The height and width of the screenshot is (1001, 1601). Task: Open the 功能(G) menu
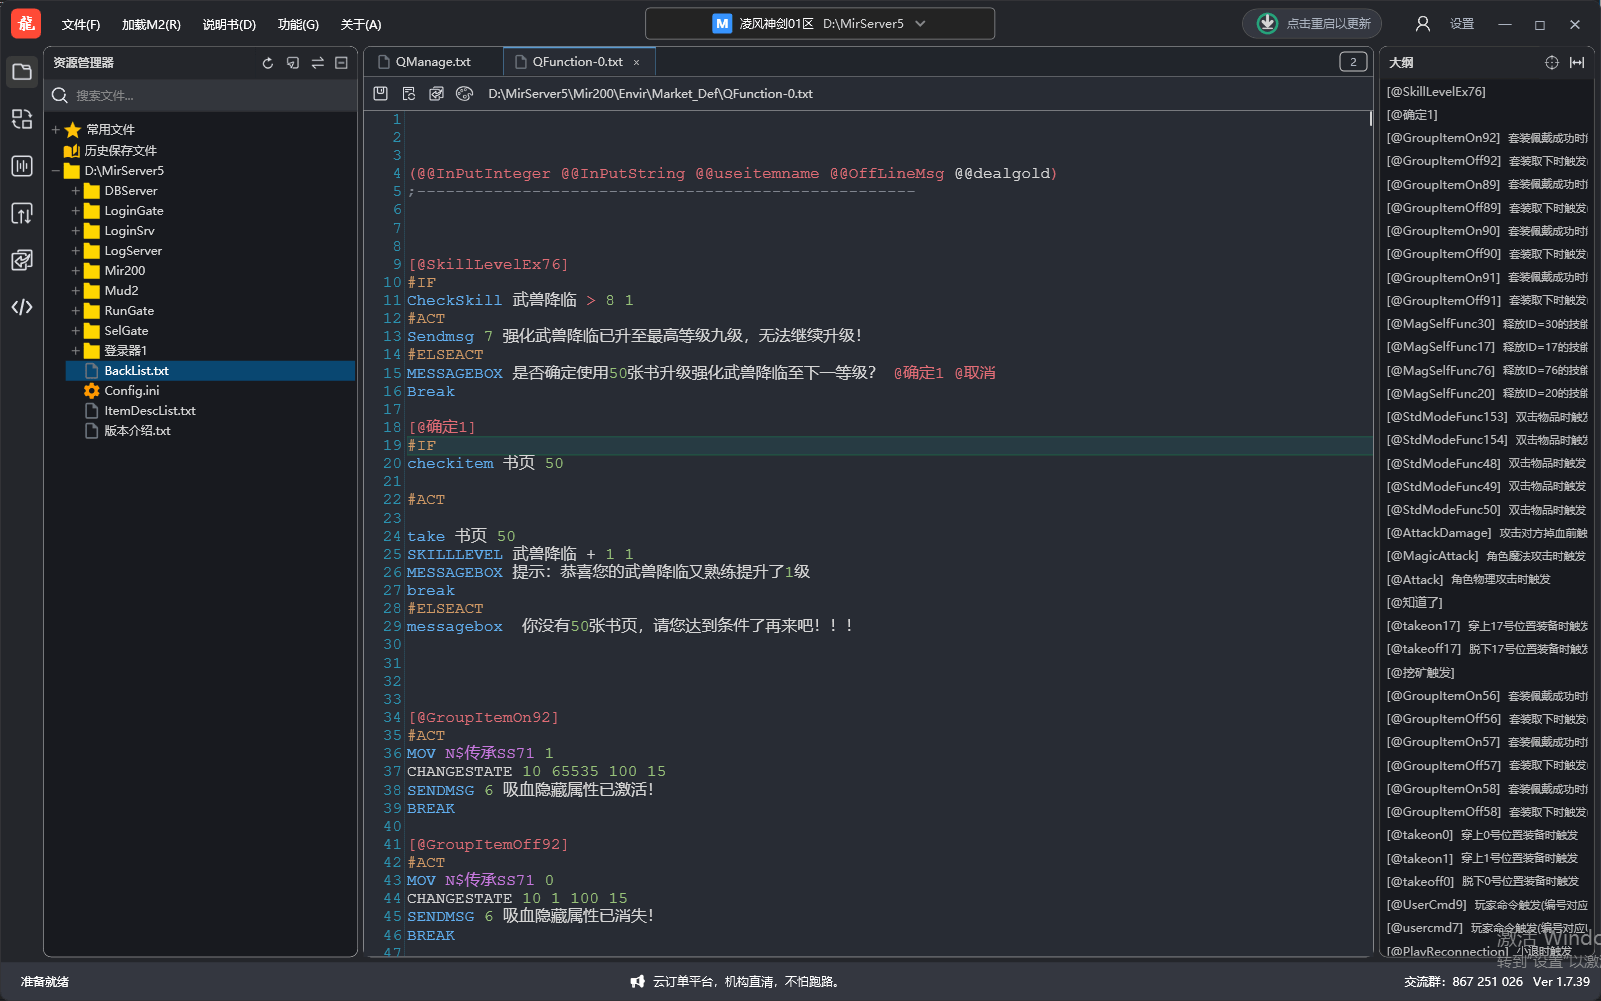298,25
